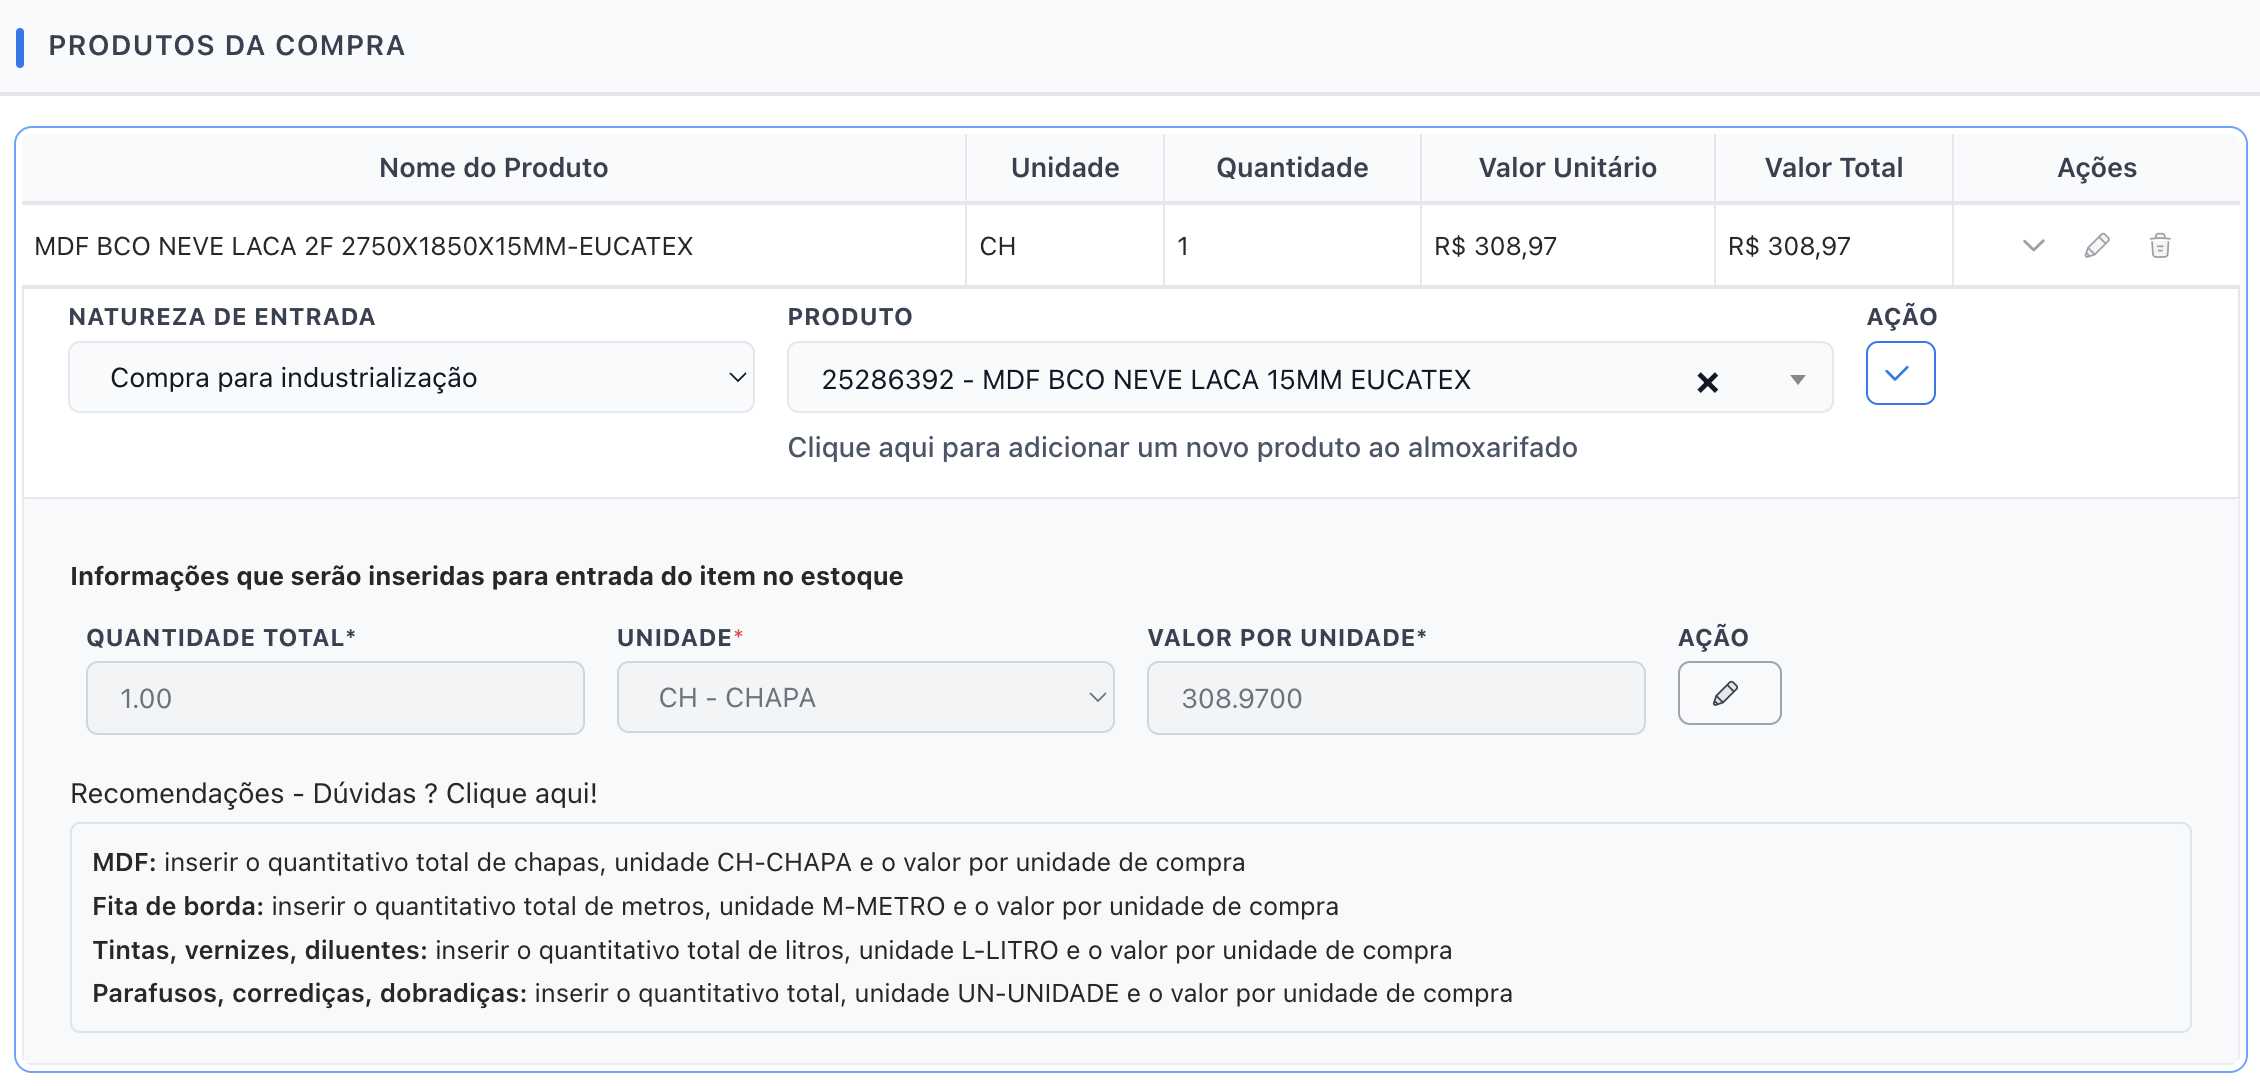Clear the selected product with the X icon
The width and height of the screenshot is (2260, 1086).
click(x=1707, y=382)
